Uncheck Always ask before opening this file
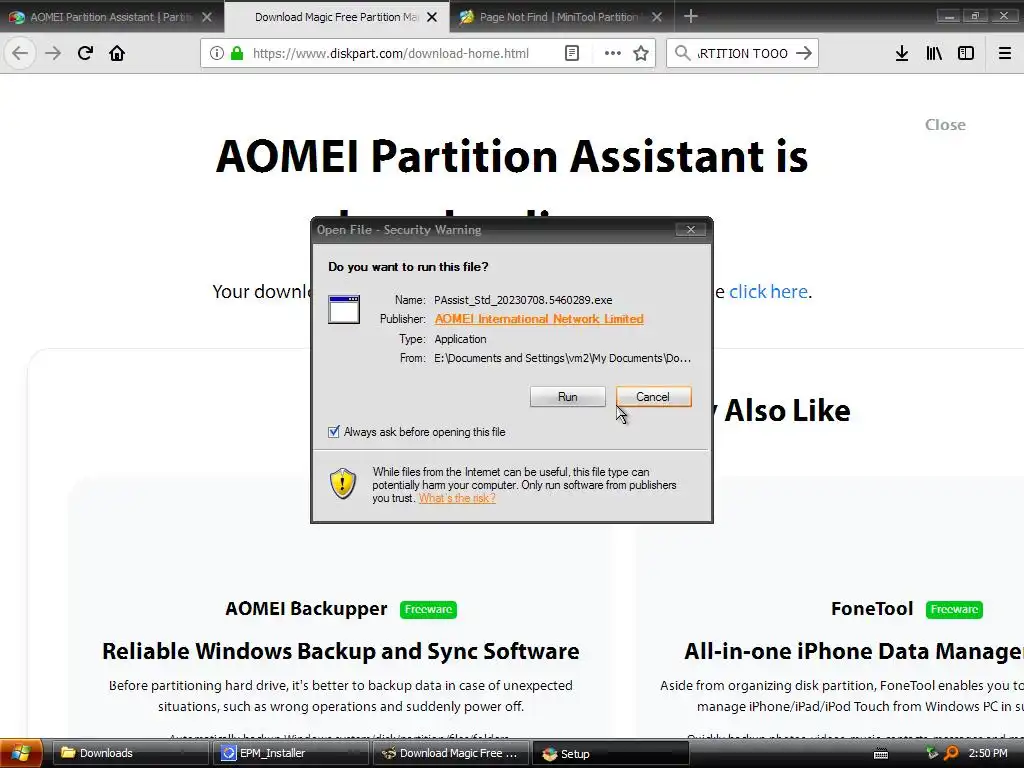 [x=334, y=432]
